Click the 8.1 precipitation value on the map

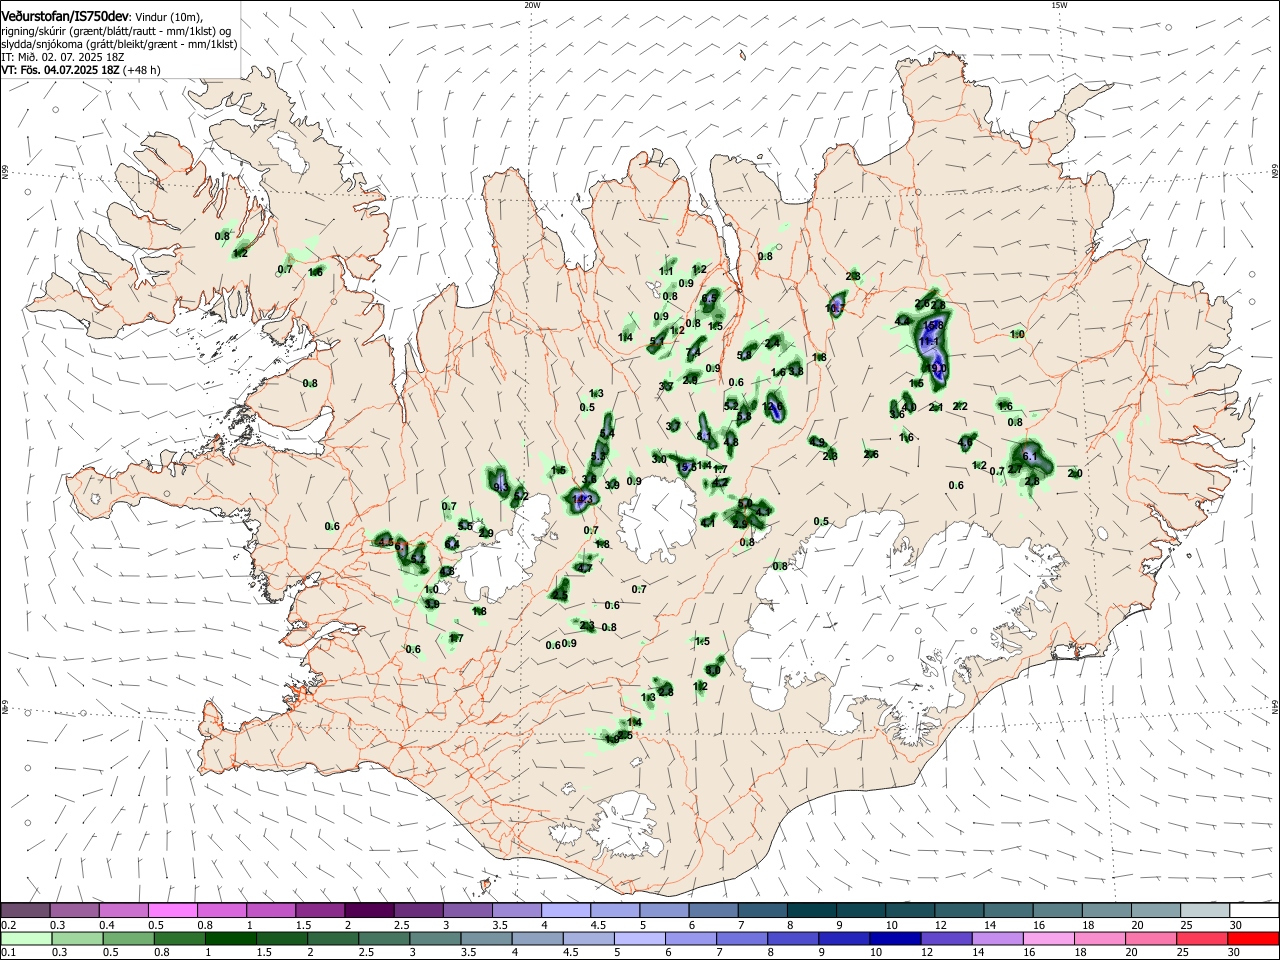pyautogui.click(x=703, y=435)
